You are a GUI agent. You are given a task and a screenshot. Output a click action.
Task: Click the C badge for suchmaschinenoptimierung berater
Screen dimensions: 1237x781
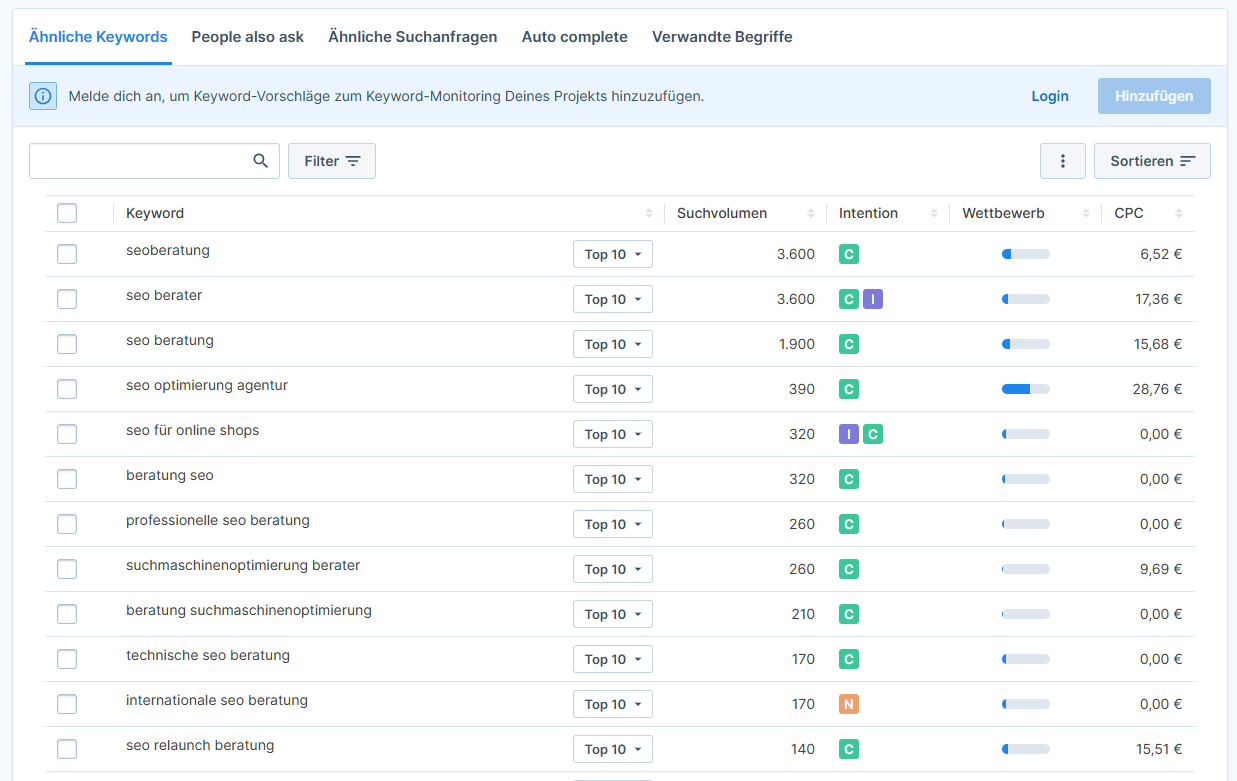849,569
